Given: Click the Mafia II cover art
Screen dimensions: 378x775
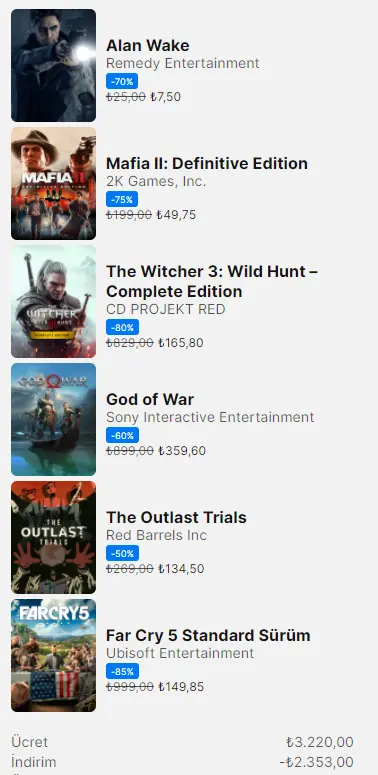Looking at the screenshot, I should point(53,183).
